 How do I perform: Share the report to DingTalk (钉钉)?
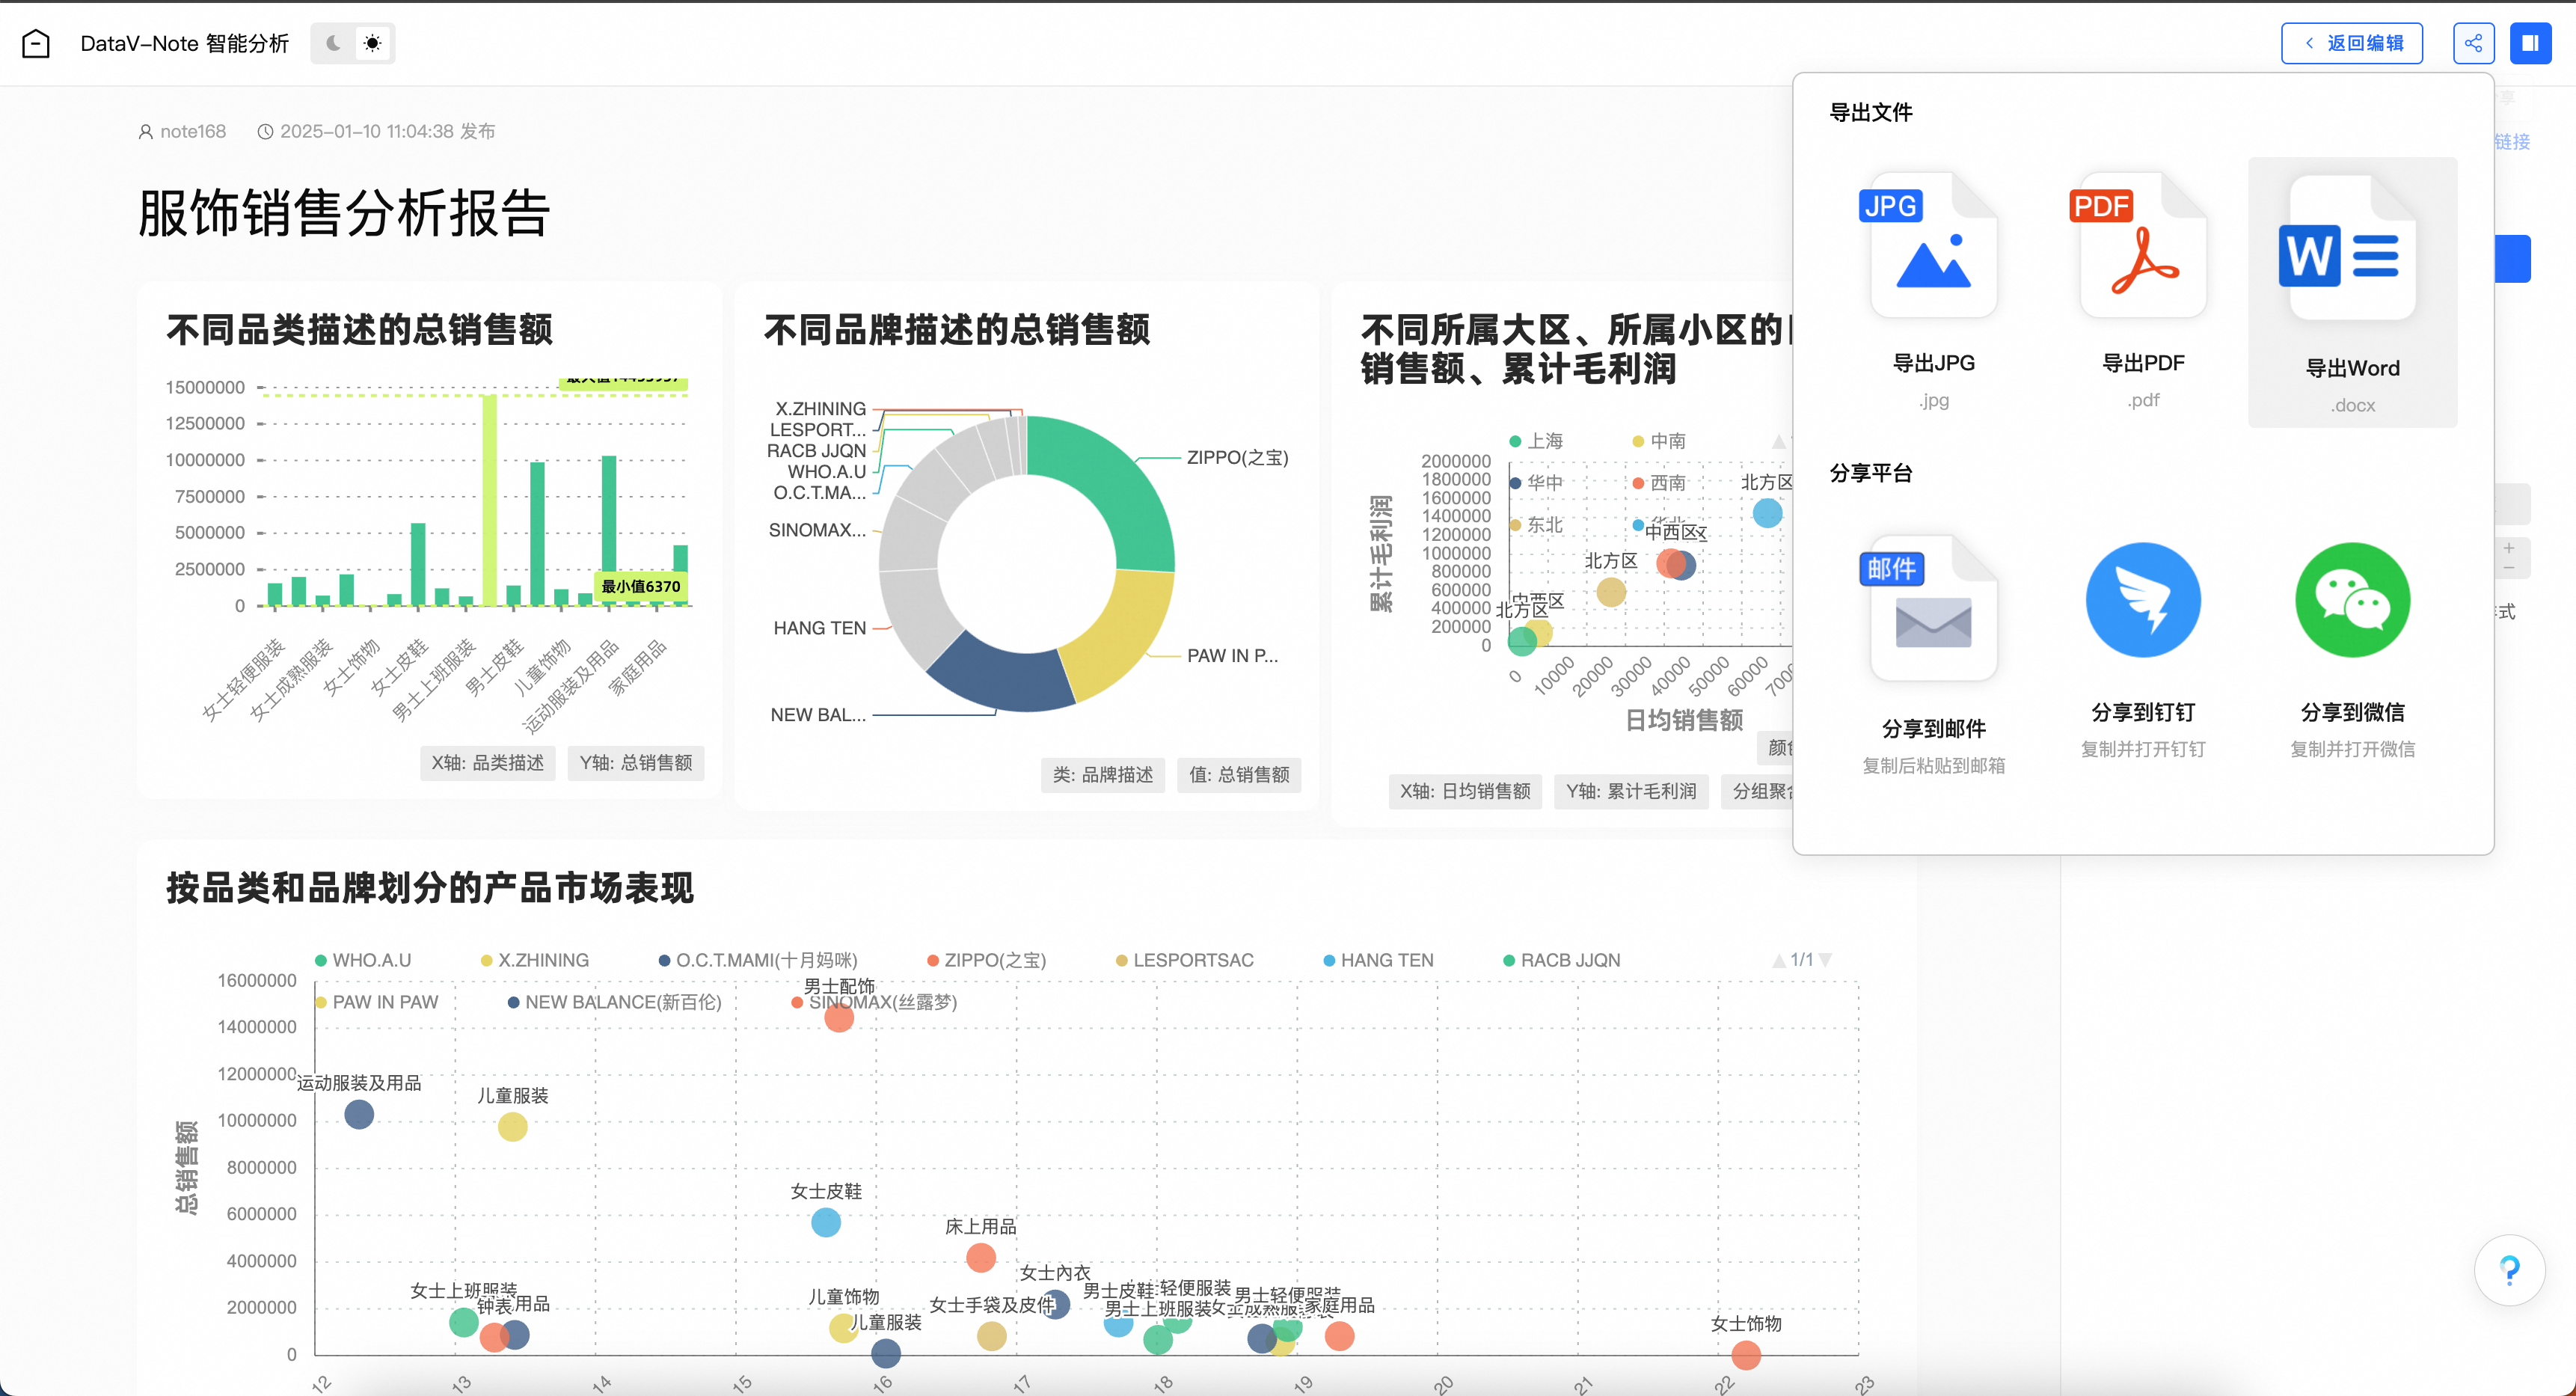[2142, 630]
